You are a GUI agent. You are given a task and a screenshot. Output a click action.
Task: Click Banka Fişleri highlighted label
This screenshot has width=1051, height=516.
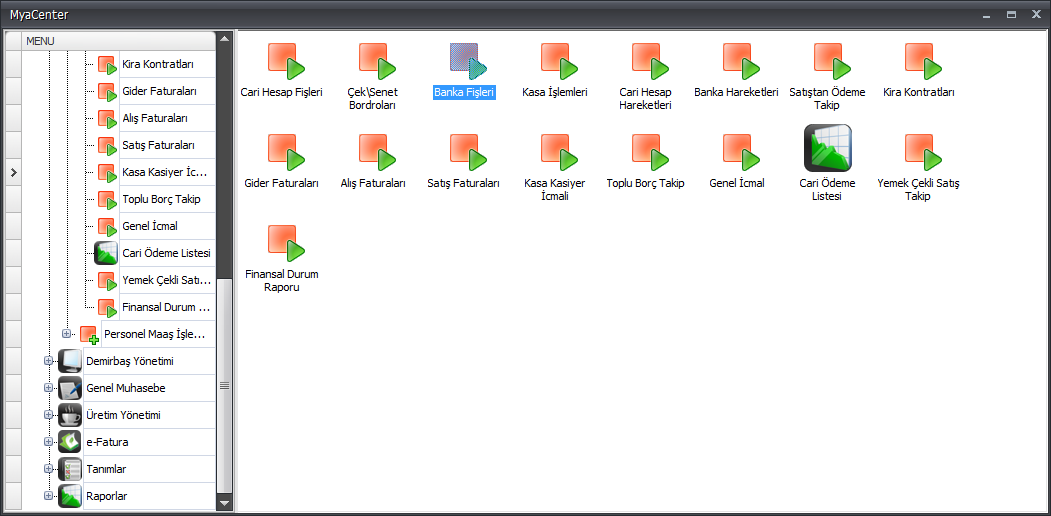[x=465, y=92]
